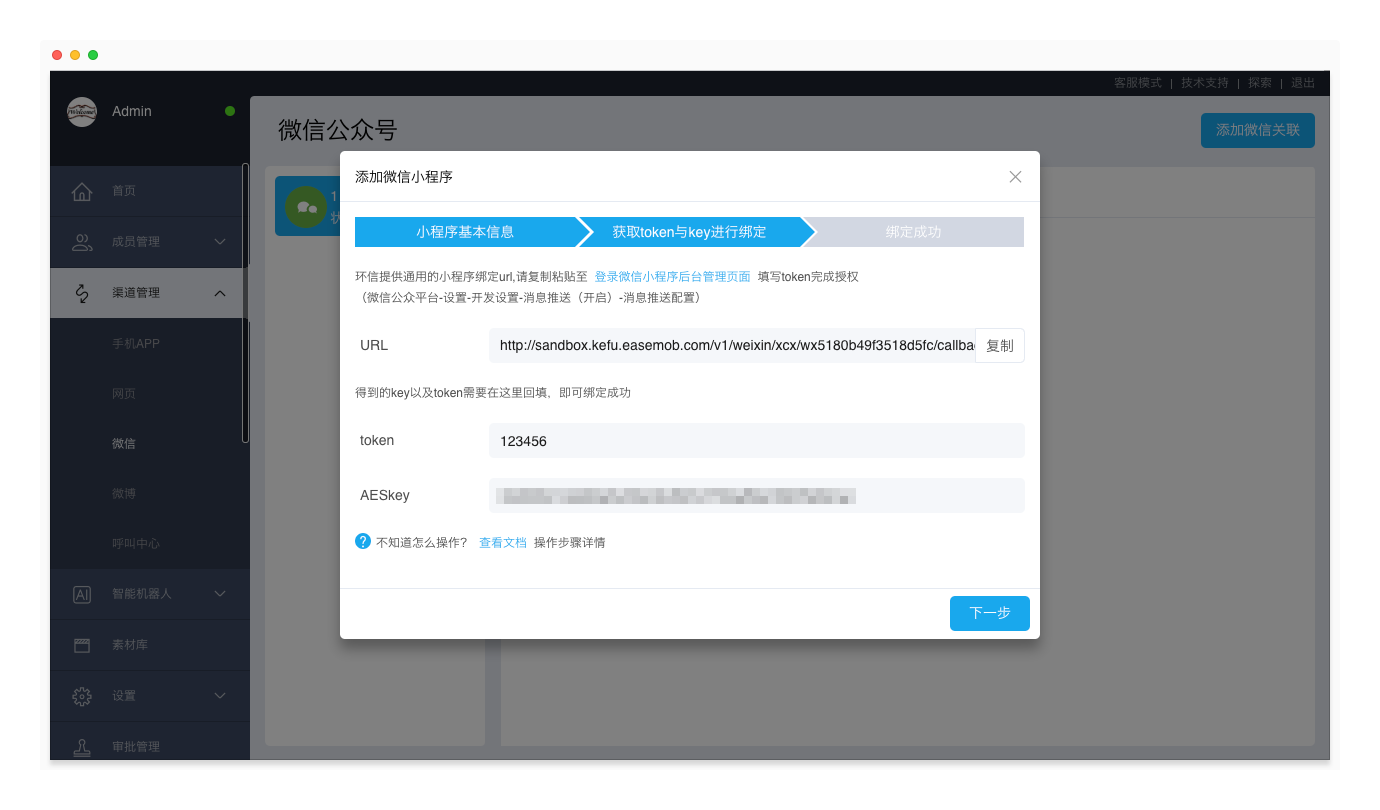1380x810 pixels.
Task: Click the WeChat account avatar card
Action: (x=307, y=207)
